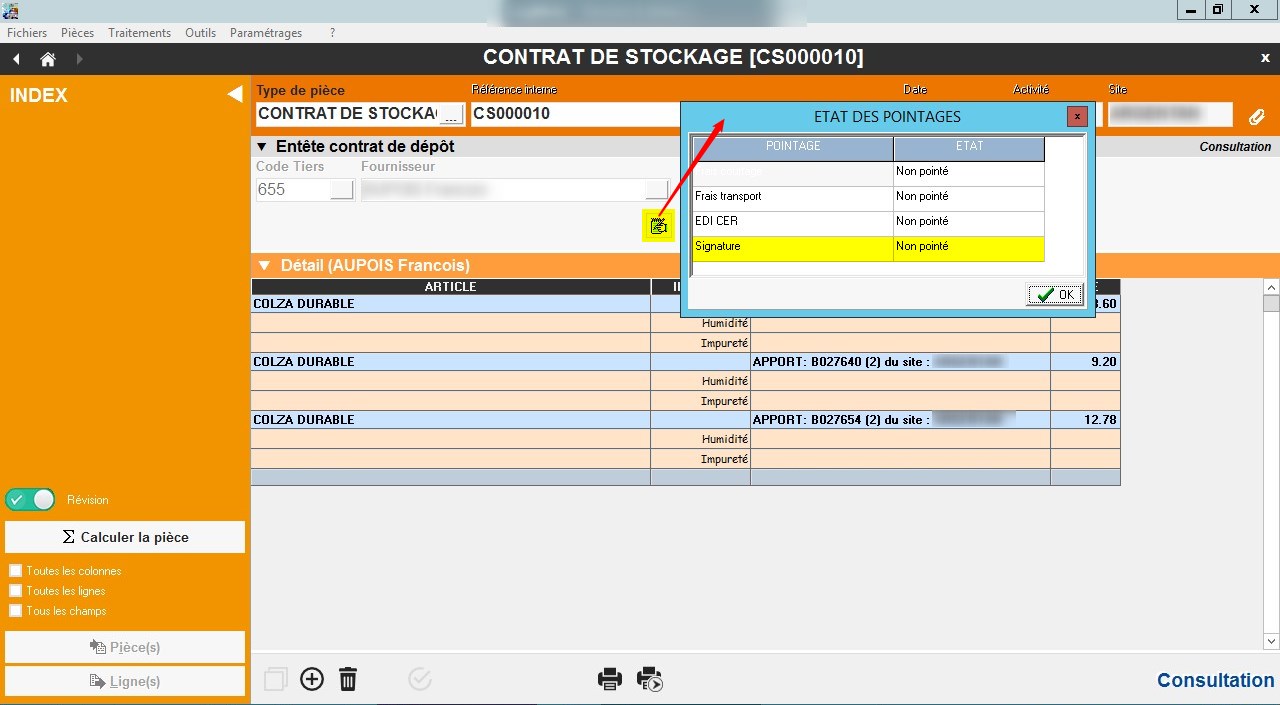Open the Traitements menu
This screenshot has height=705, width=1280.
pyautogui.click(x=139, y=33)
